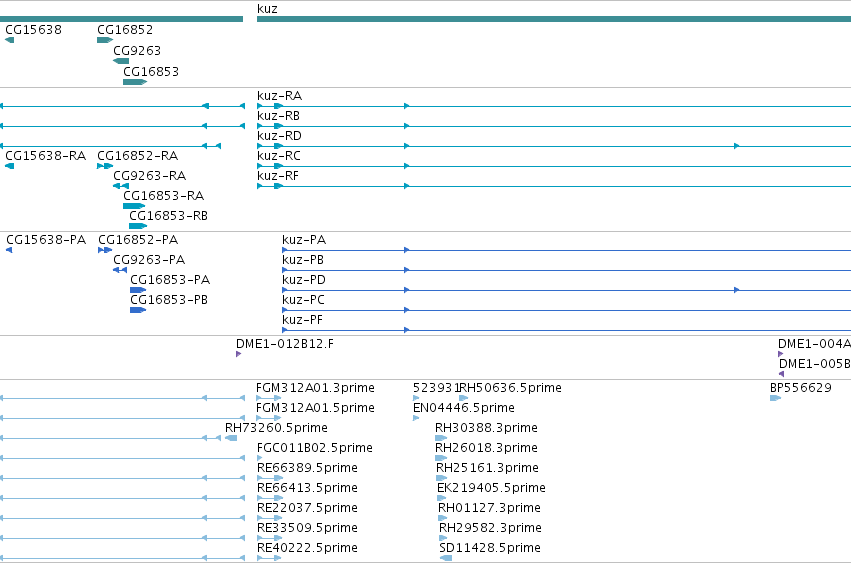Click the arrow glyph under CG15638-RA
The height and width of the screenshot is (563, 851).
pyautogui.click(x=9, y=166)
